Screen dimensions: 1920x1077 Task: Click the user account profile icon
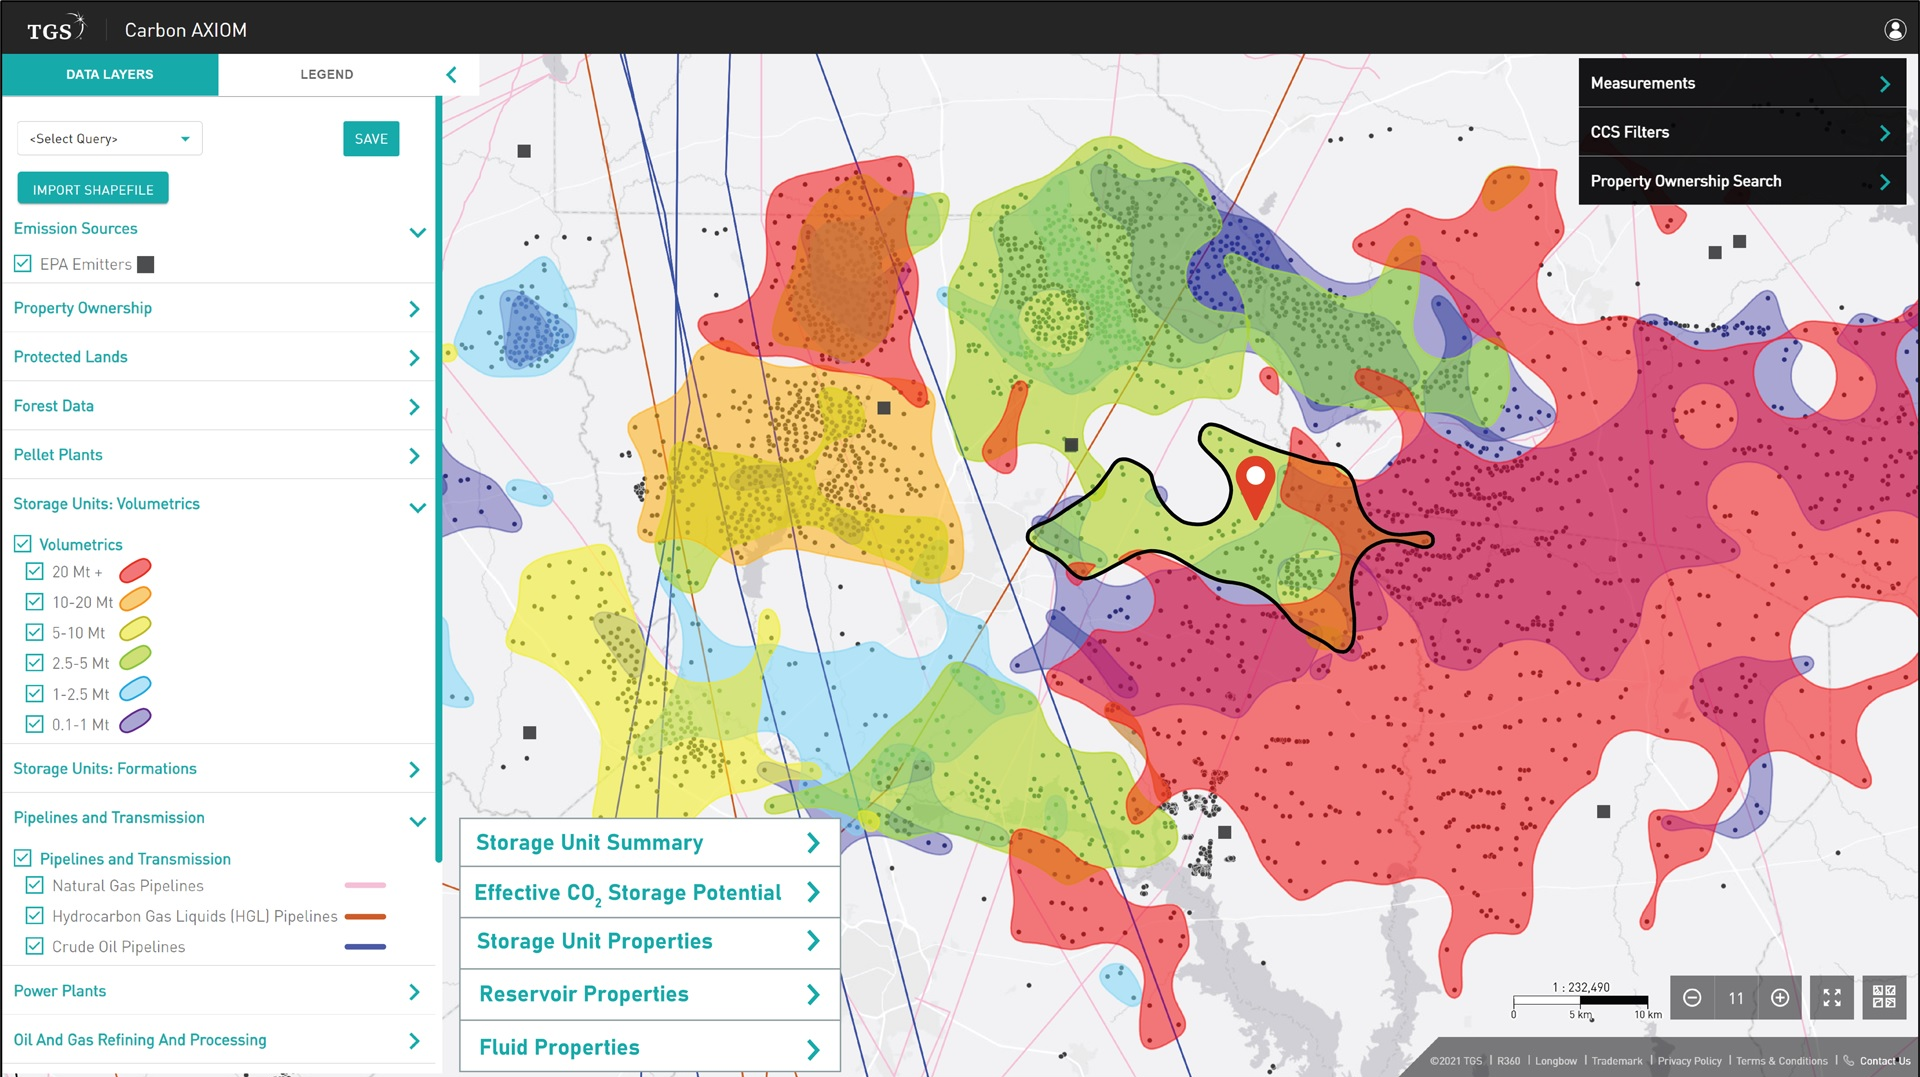pos(1894,30)
